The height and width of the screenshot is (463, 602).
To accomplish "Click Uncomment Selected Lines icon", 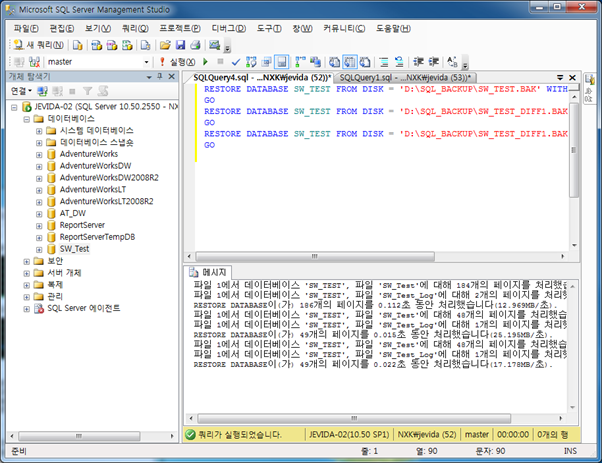I will point(399,62).
